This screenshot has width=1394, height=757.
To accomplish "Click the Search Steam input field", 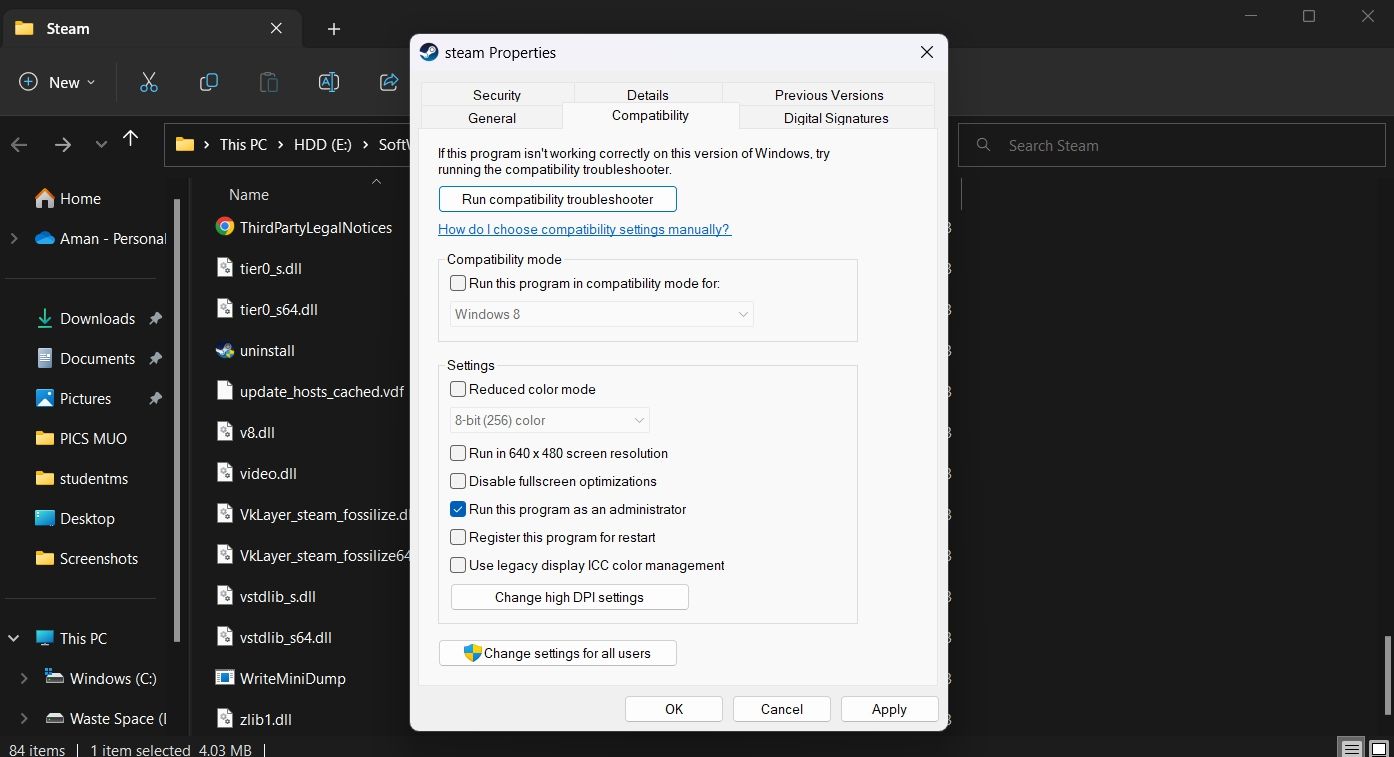I will click(1172, 145).
